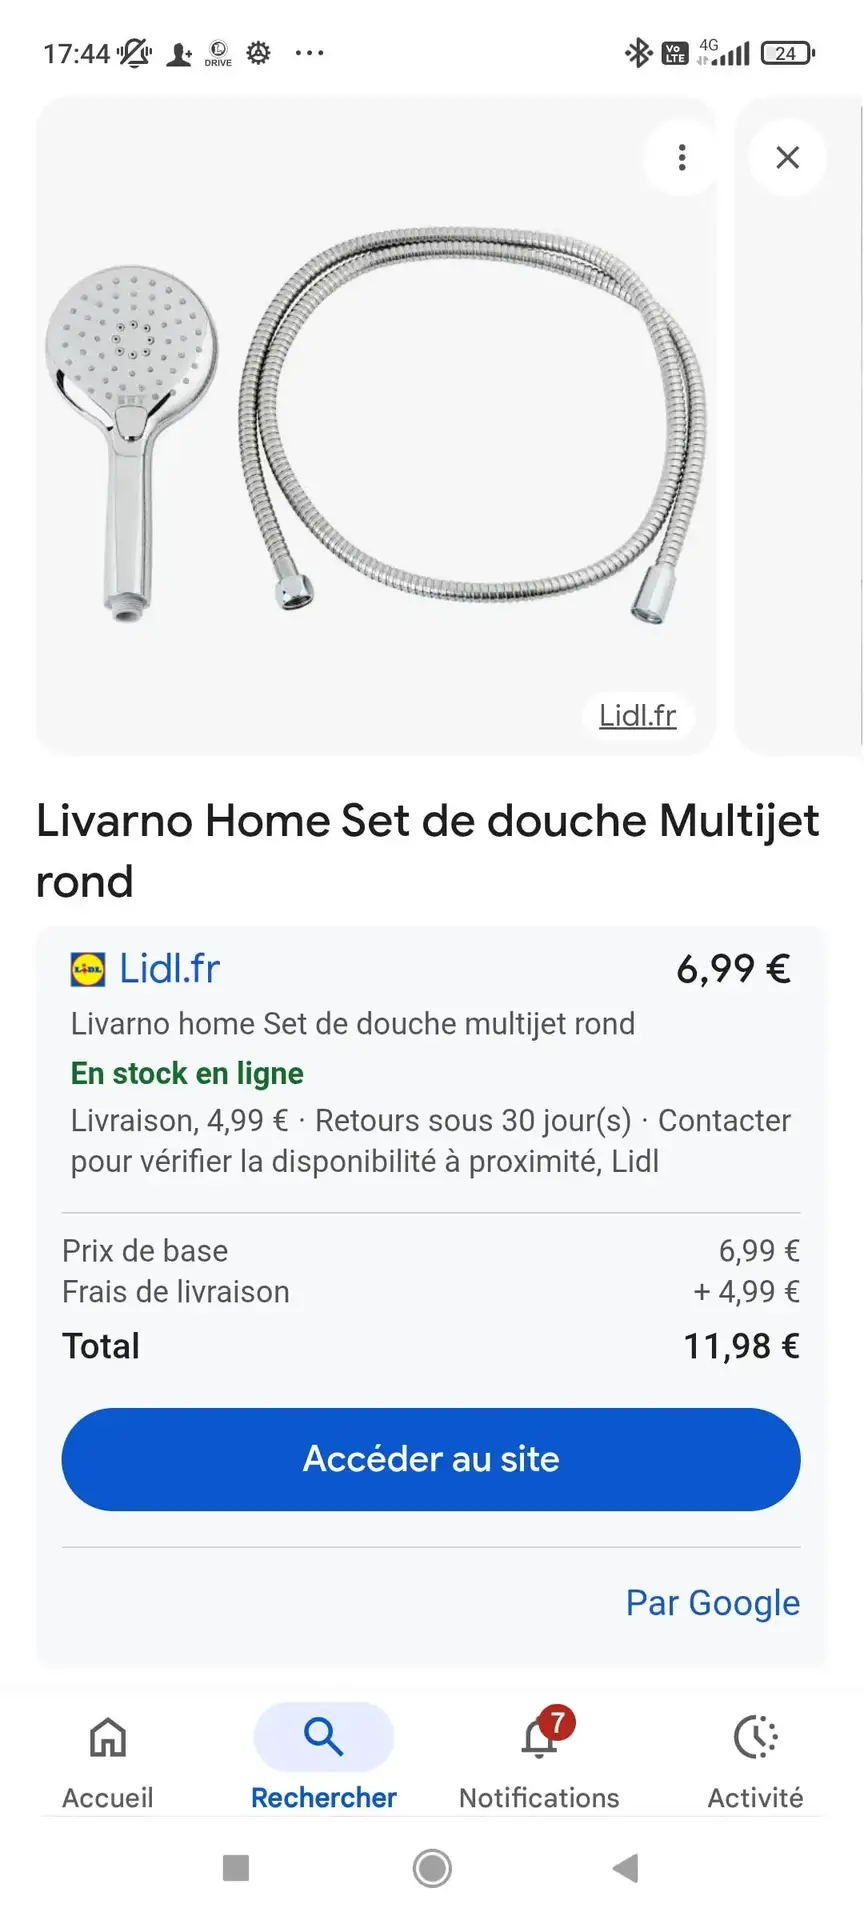Viewport: 864px width, 1920px height.
Task: Open the shower set product image
Action: [376, 426]
